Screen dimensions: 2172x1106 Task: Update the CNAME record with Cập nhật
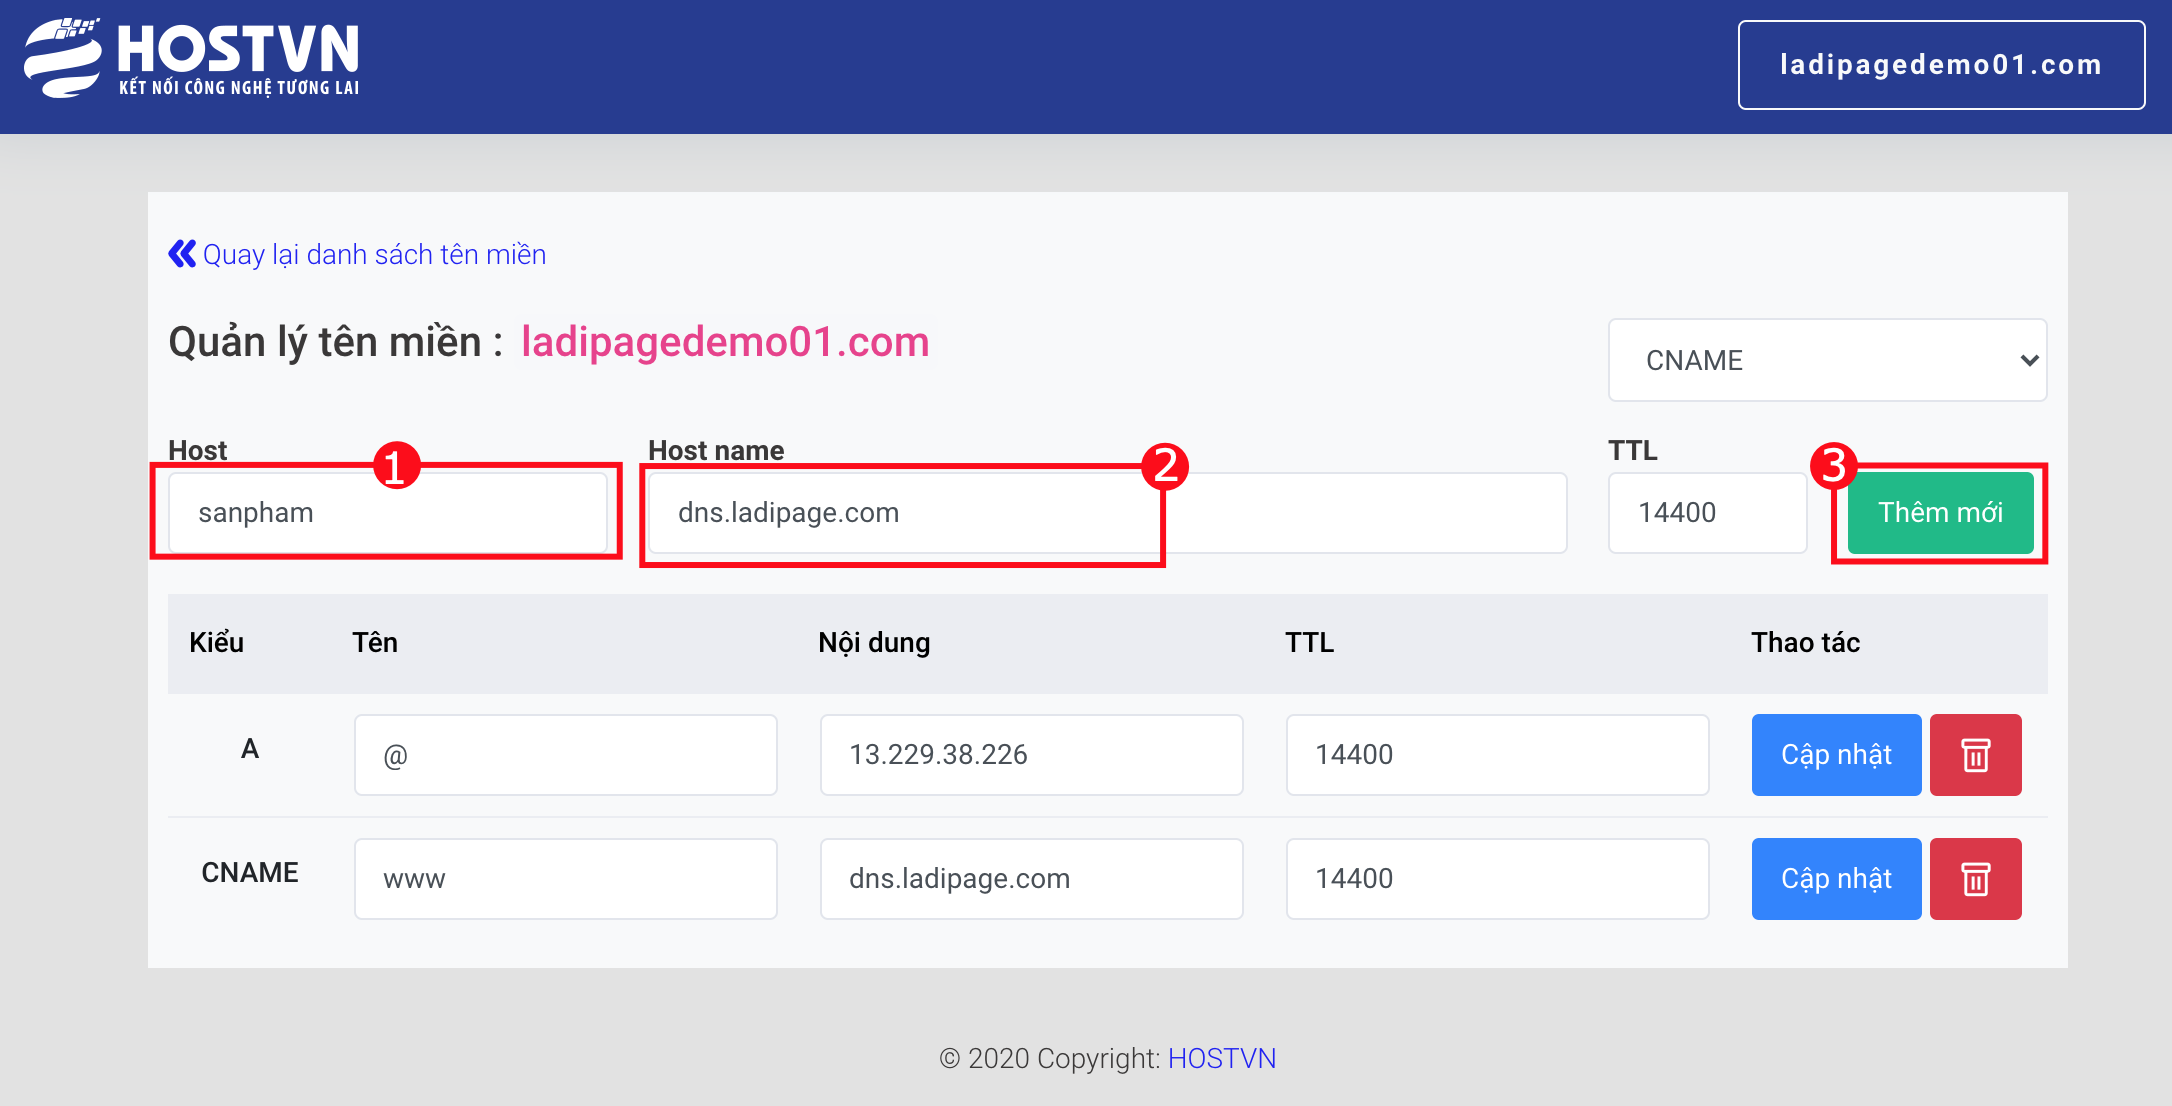pyautogui.click(x=1836, y=879)
